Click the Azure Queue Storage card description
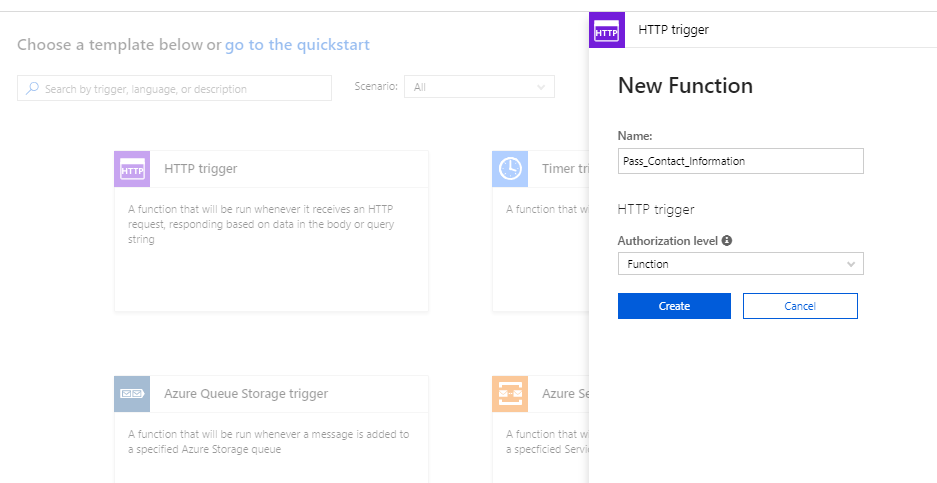 268,441
